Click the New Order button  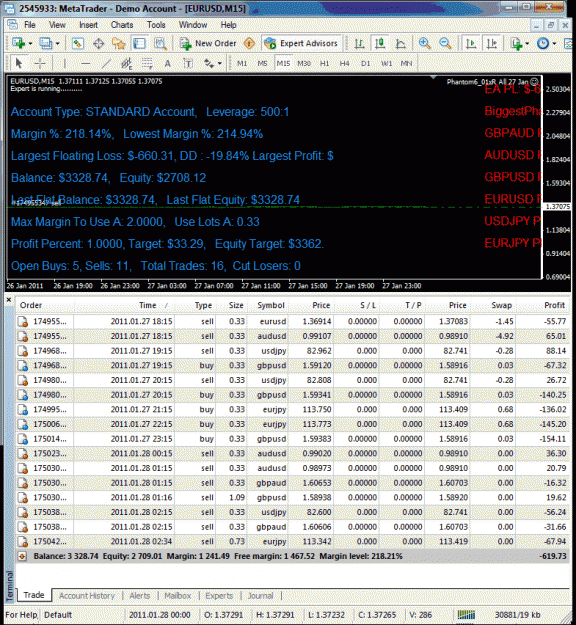208,43
